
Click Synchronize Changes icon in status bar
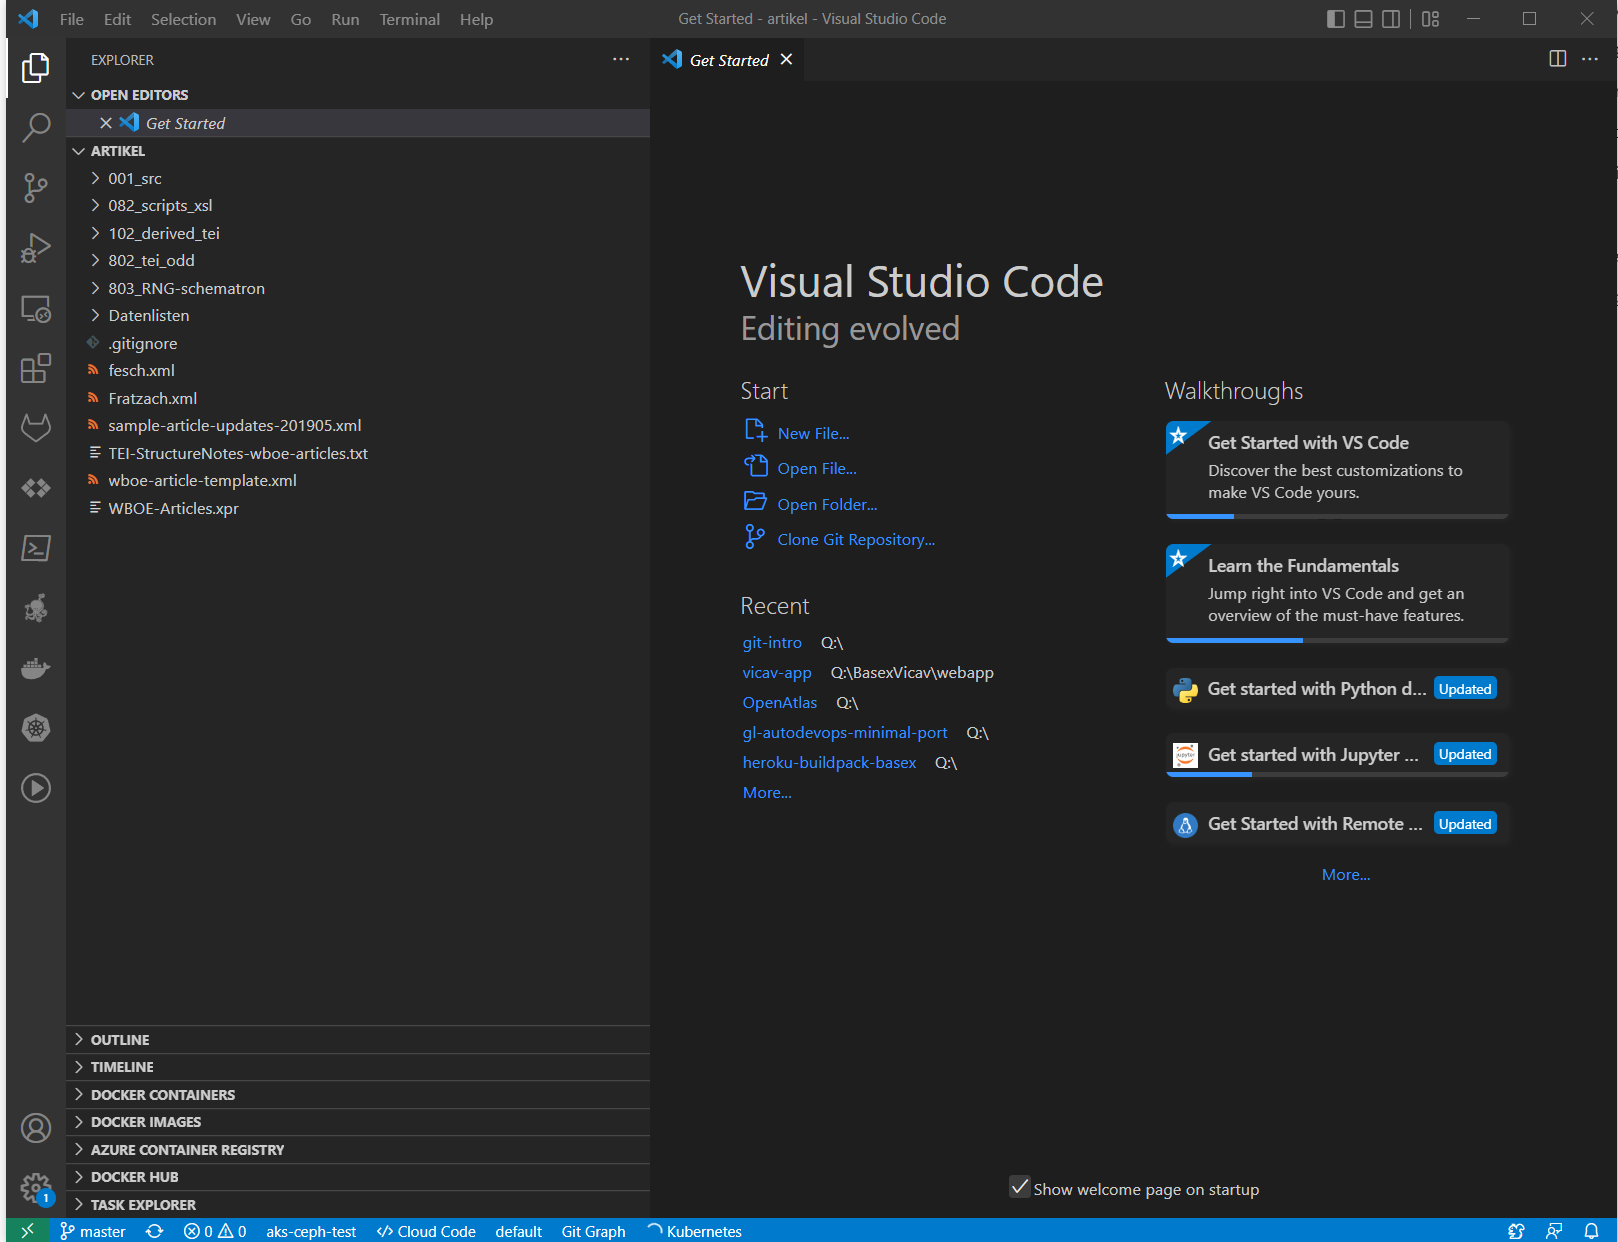click(x=155, y=1231)
